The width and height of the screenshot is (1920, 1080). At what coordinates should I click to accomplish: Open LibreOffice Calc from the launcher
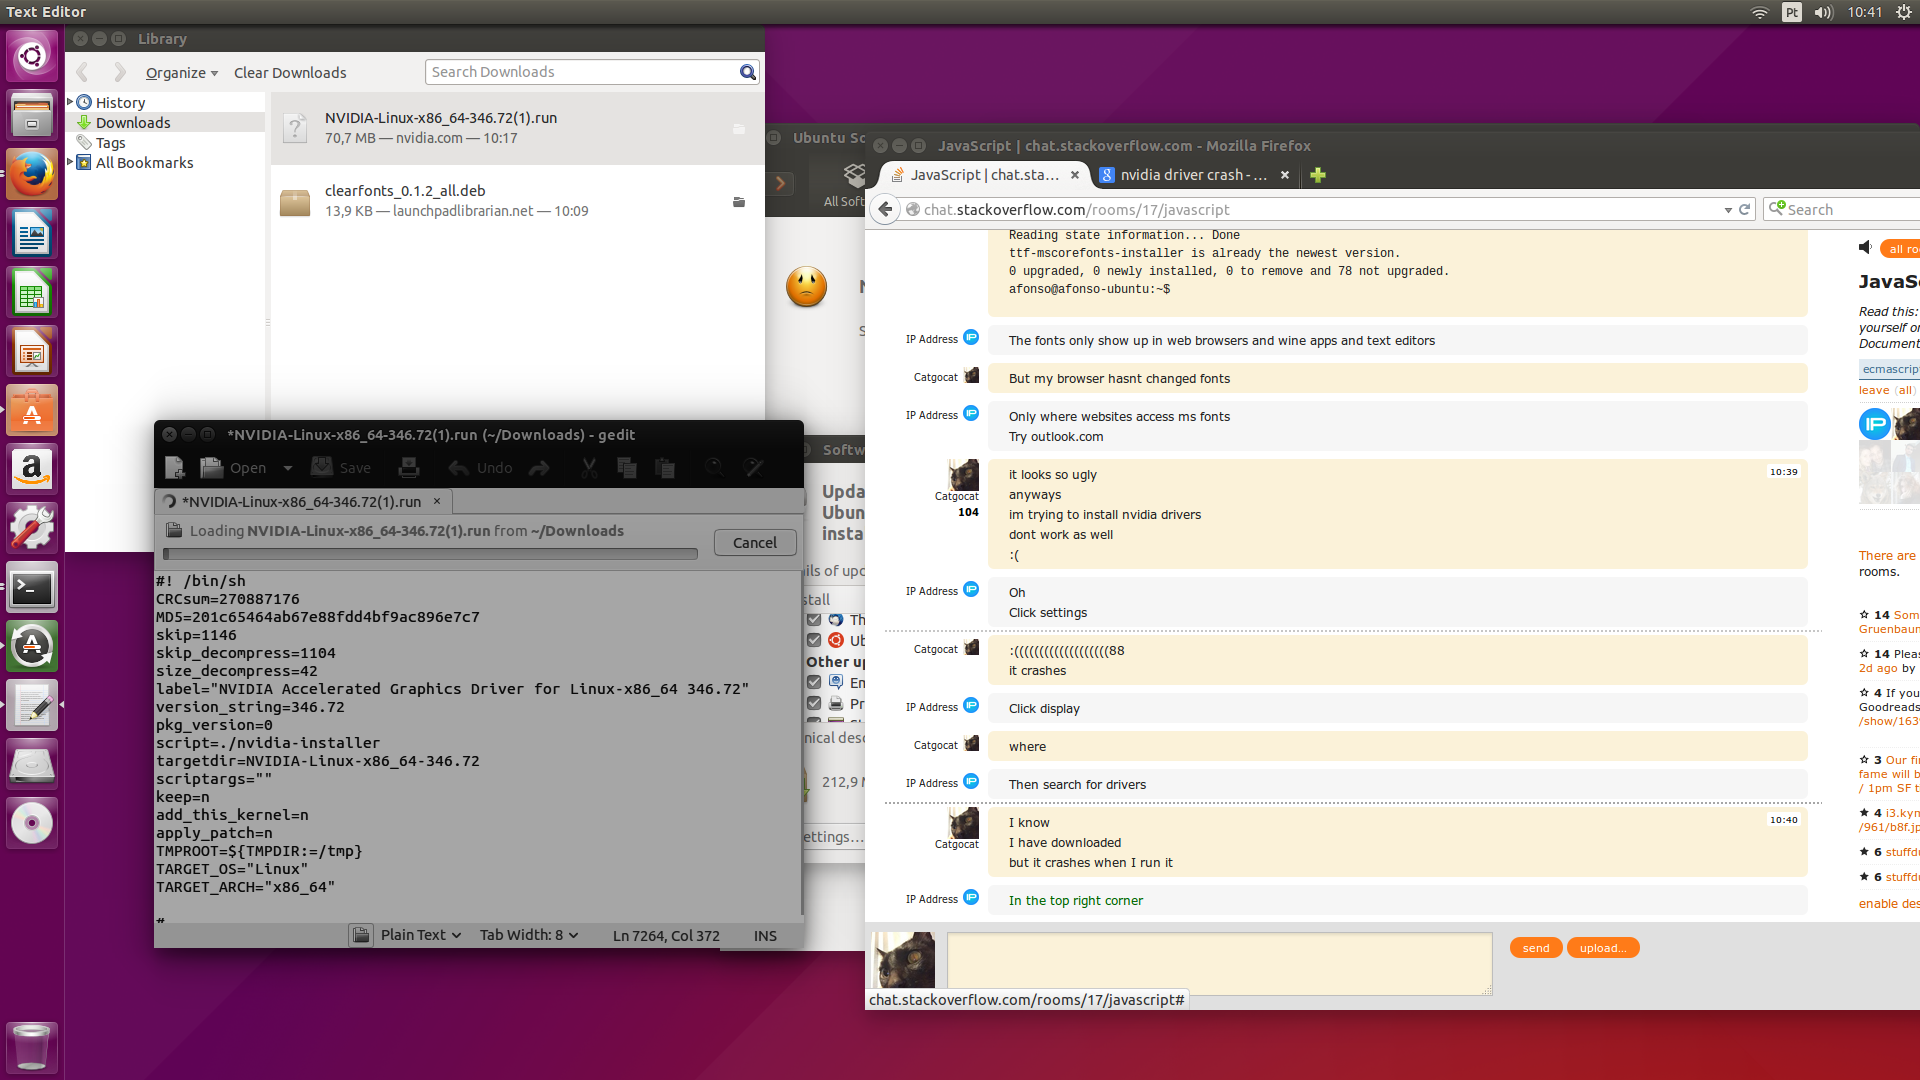pos(32,292)
